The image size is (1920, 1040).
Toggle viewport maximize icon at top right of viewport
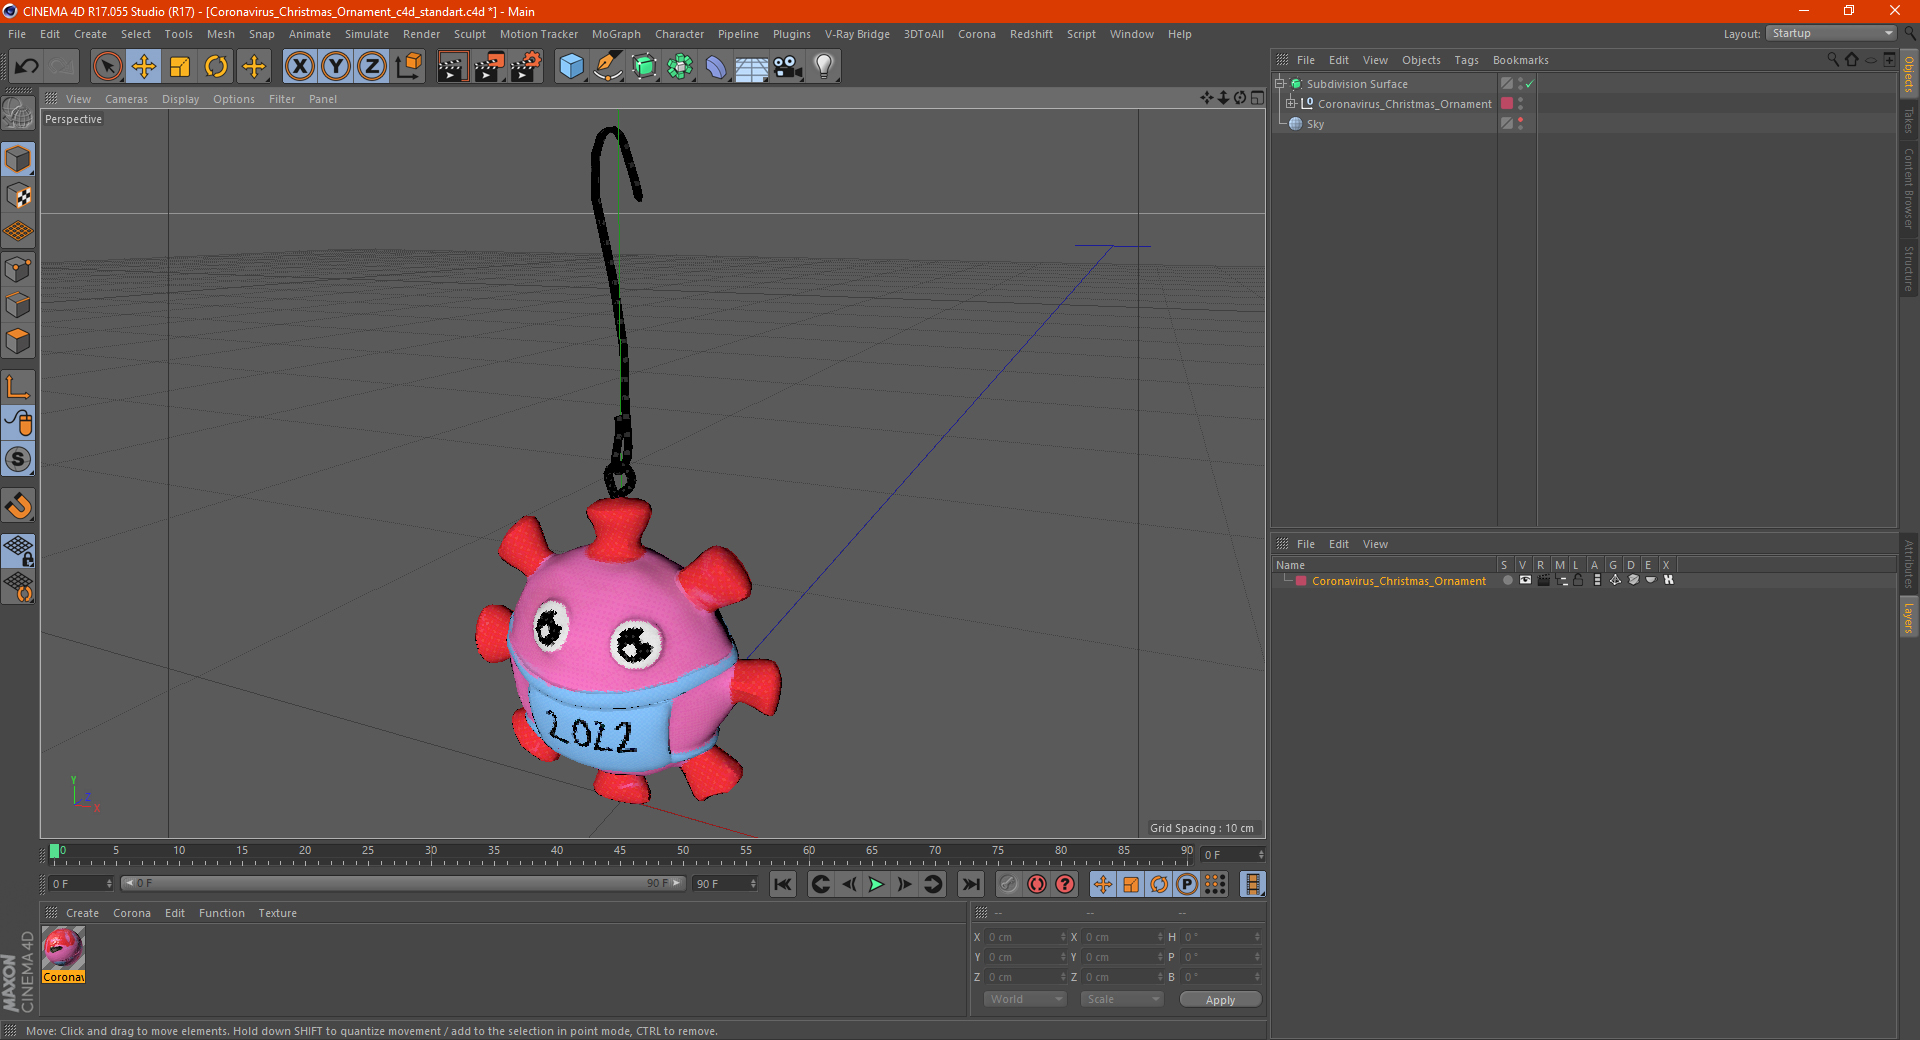[x=1257, y=98]
